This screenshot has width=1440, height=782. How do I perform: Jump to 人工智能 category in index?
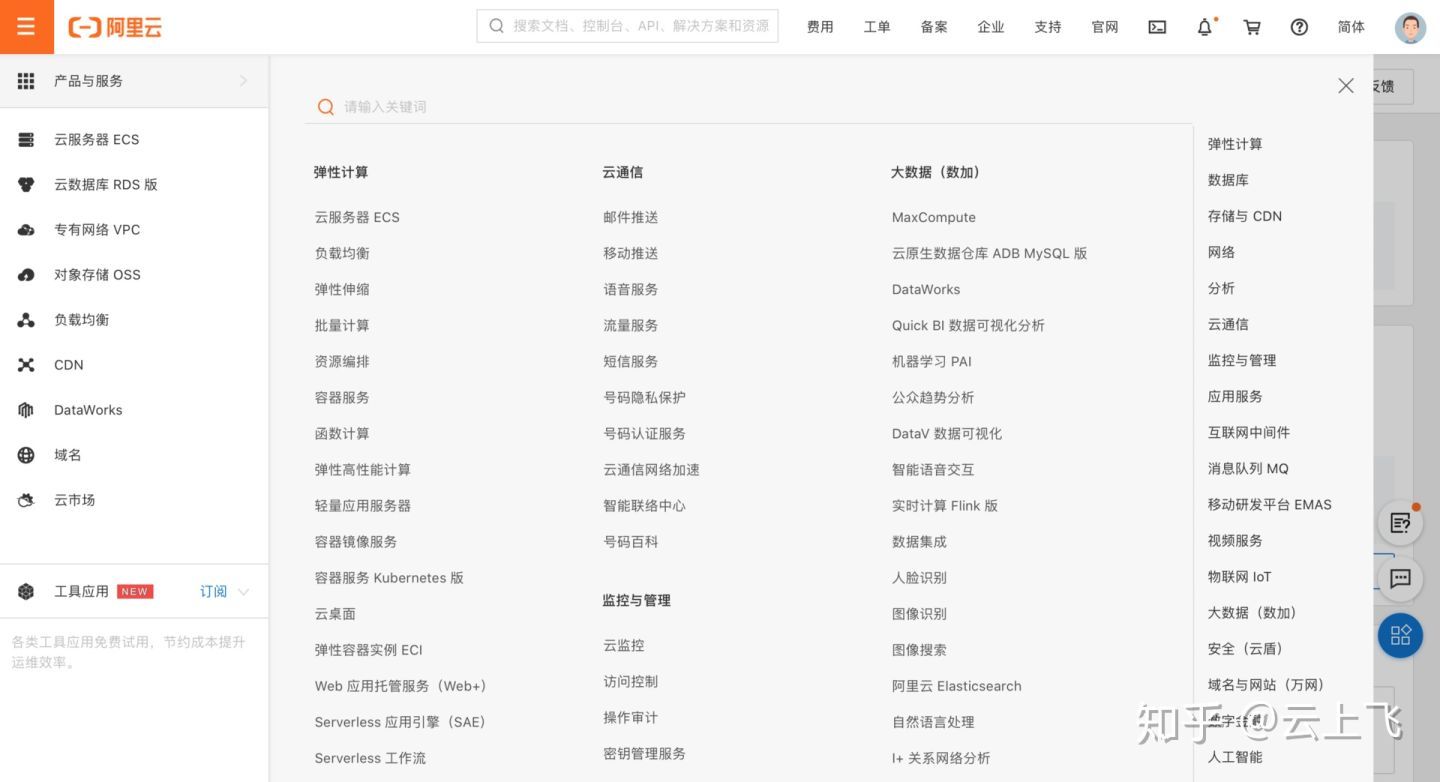click(x=1235, y=756)
